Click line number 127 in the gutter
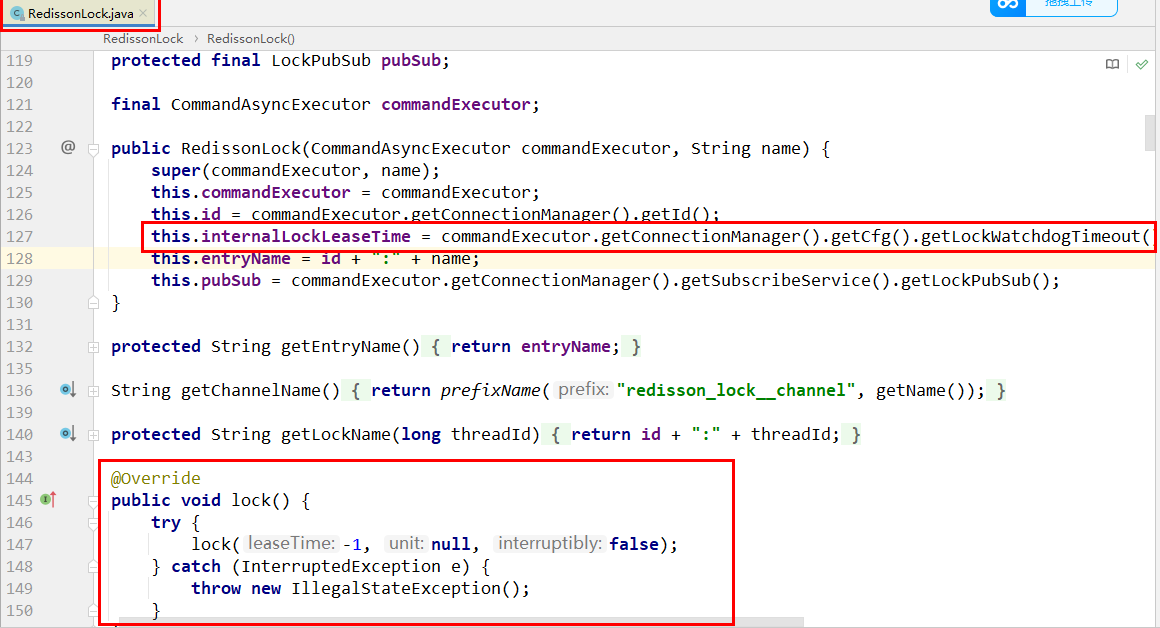 (x=20, y=237)
